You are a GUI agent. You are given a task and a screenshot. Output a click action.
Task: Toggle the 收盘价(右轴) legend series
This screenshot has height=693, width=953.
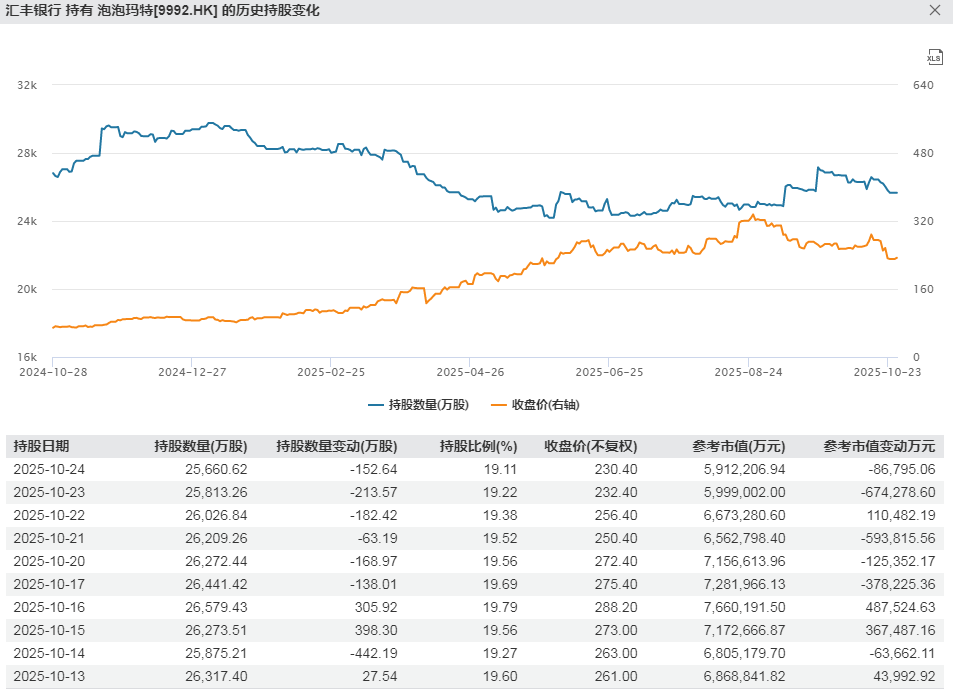click(x=536, y=405)
